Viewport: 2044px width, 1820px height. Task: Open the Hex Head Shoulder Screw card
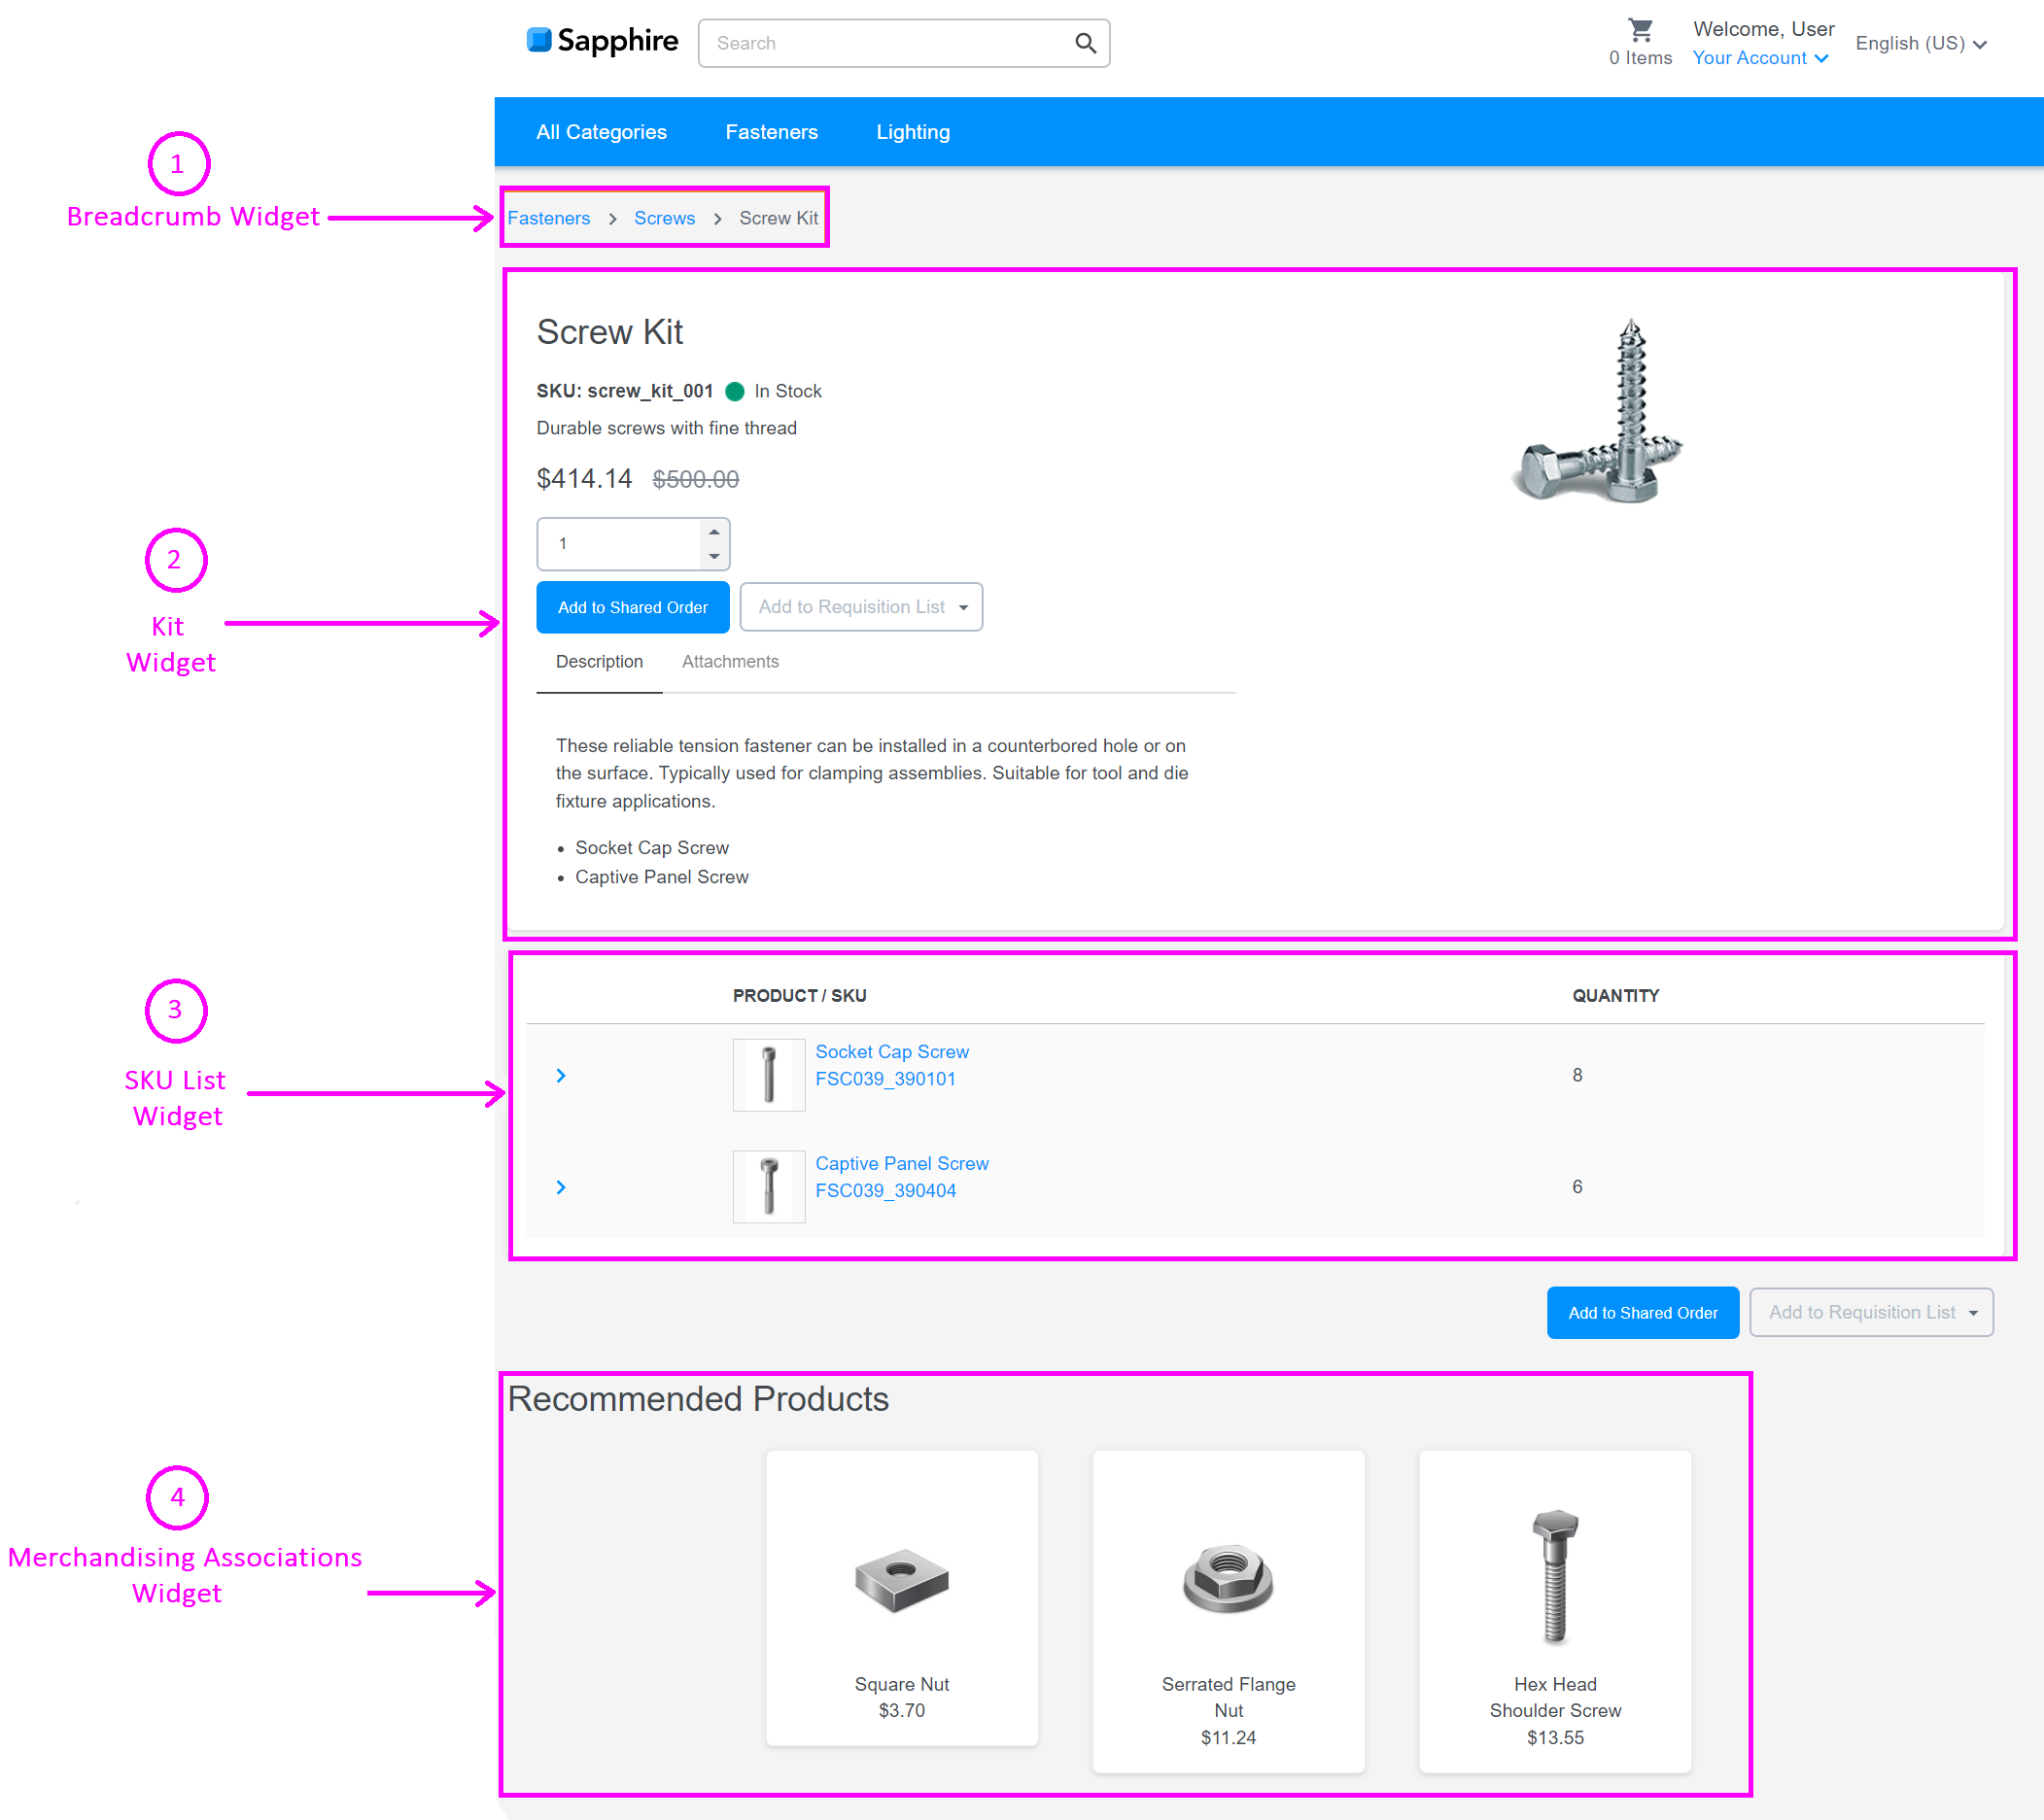point(1554,1610)
